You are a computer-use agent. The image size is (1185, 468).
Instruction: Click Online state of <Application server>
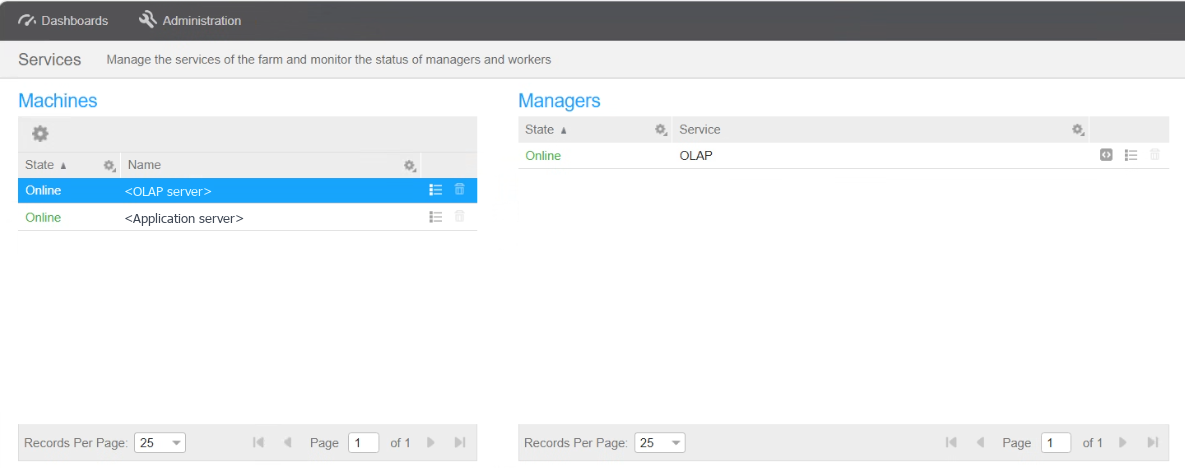(43, 218)
